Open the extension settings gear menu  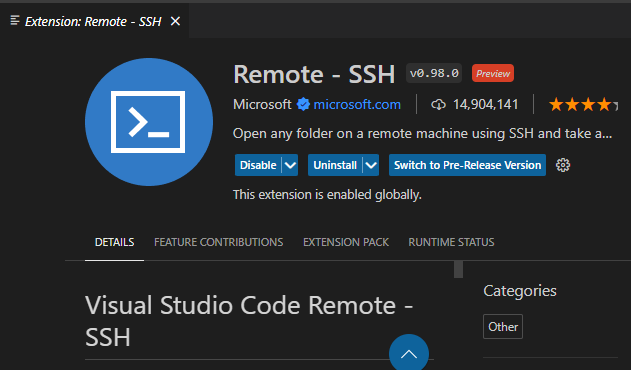563,165
